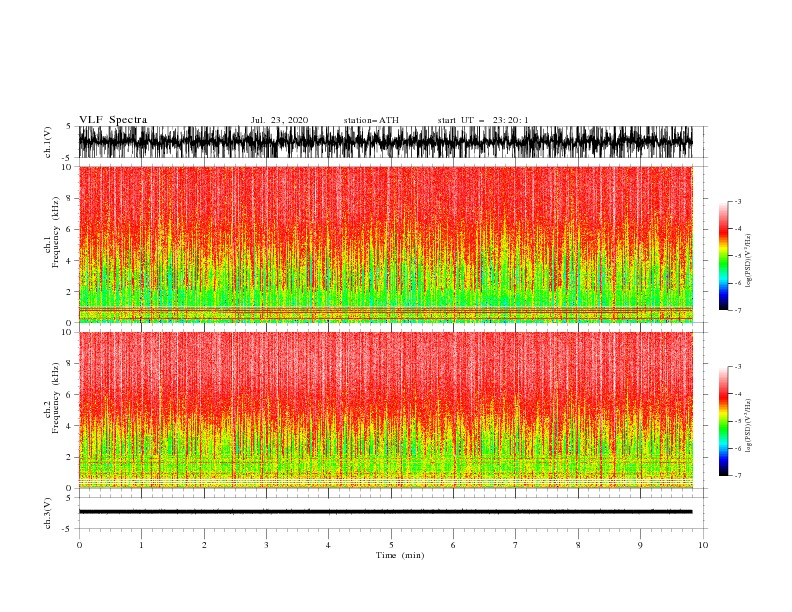Viewport: 792px width, 612px height.
Task: Click the "-5" tick on ch.2 colorbar
Action: (737, 421)
